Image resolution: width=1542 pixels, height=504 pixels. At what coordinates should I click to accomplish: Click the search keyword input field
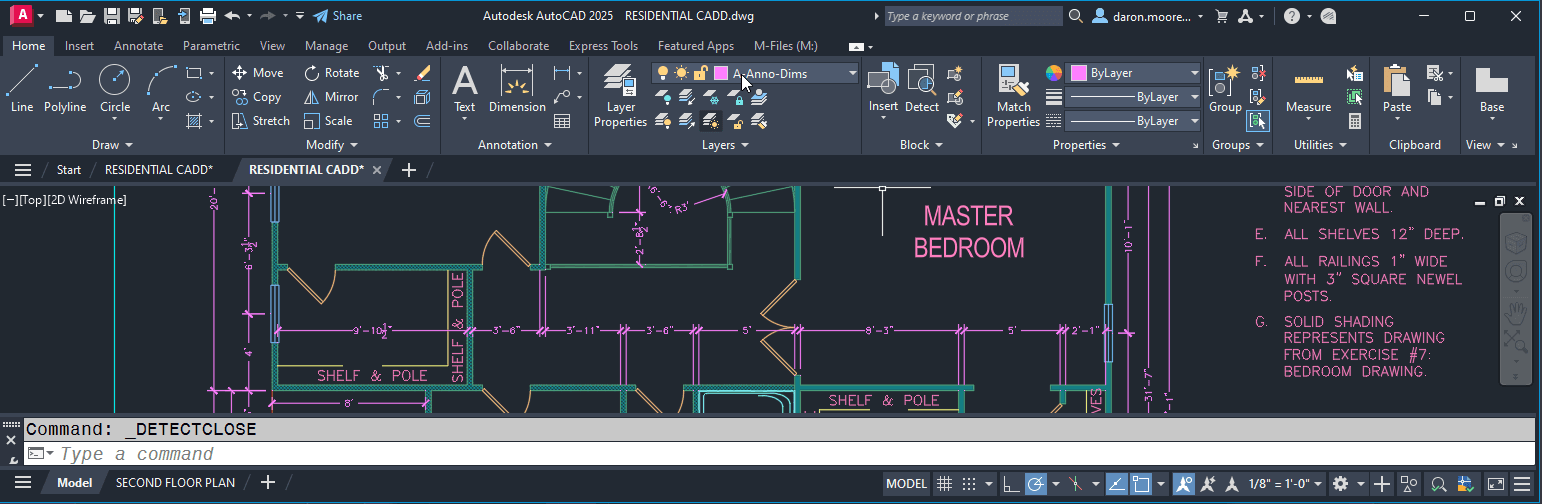(x=973, y=16)
